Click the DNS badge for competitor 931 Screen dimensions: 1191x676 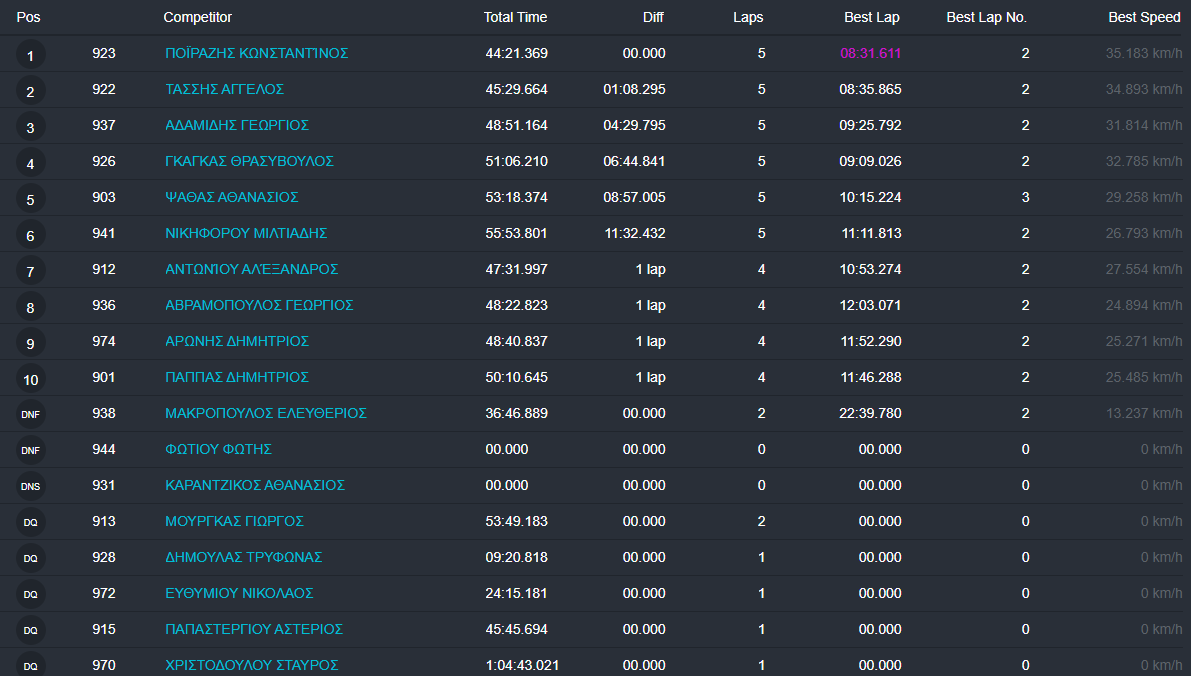point(30,486)
